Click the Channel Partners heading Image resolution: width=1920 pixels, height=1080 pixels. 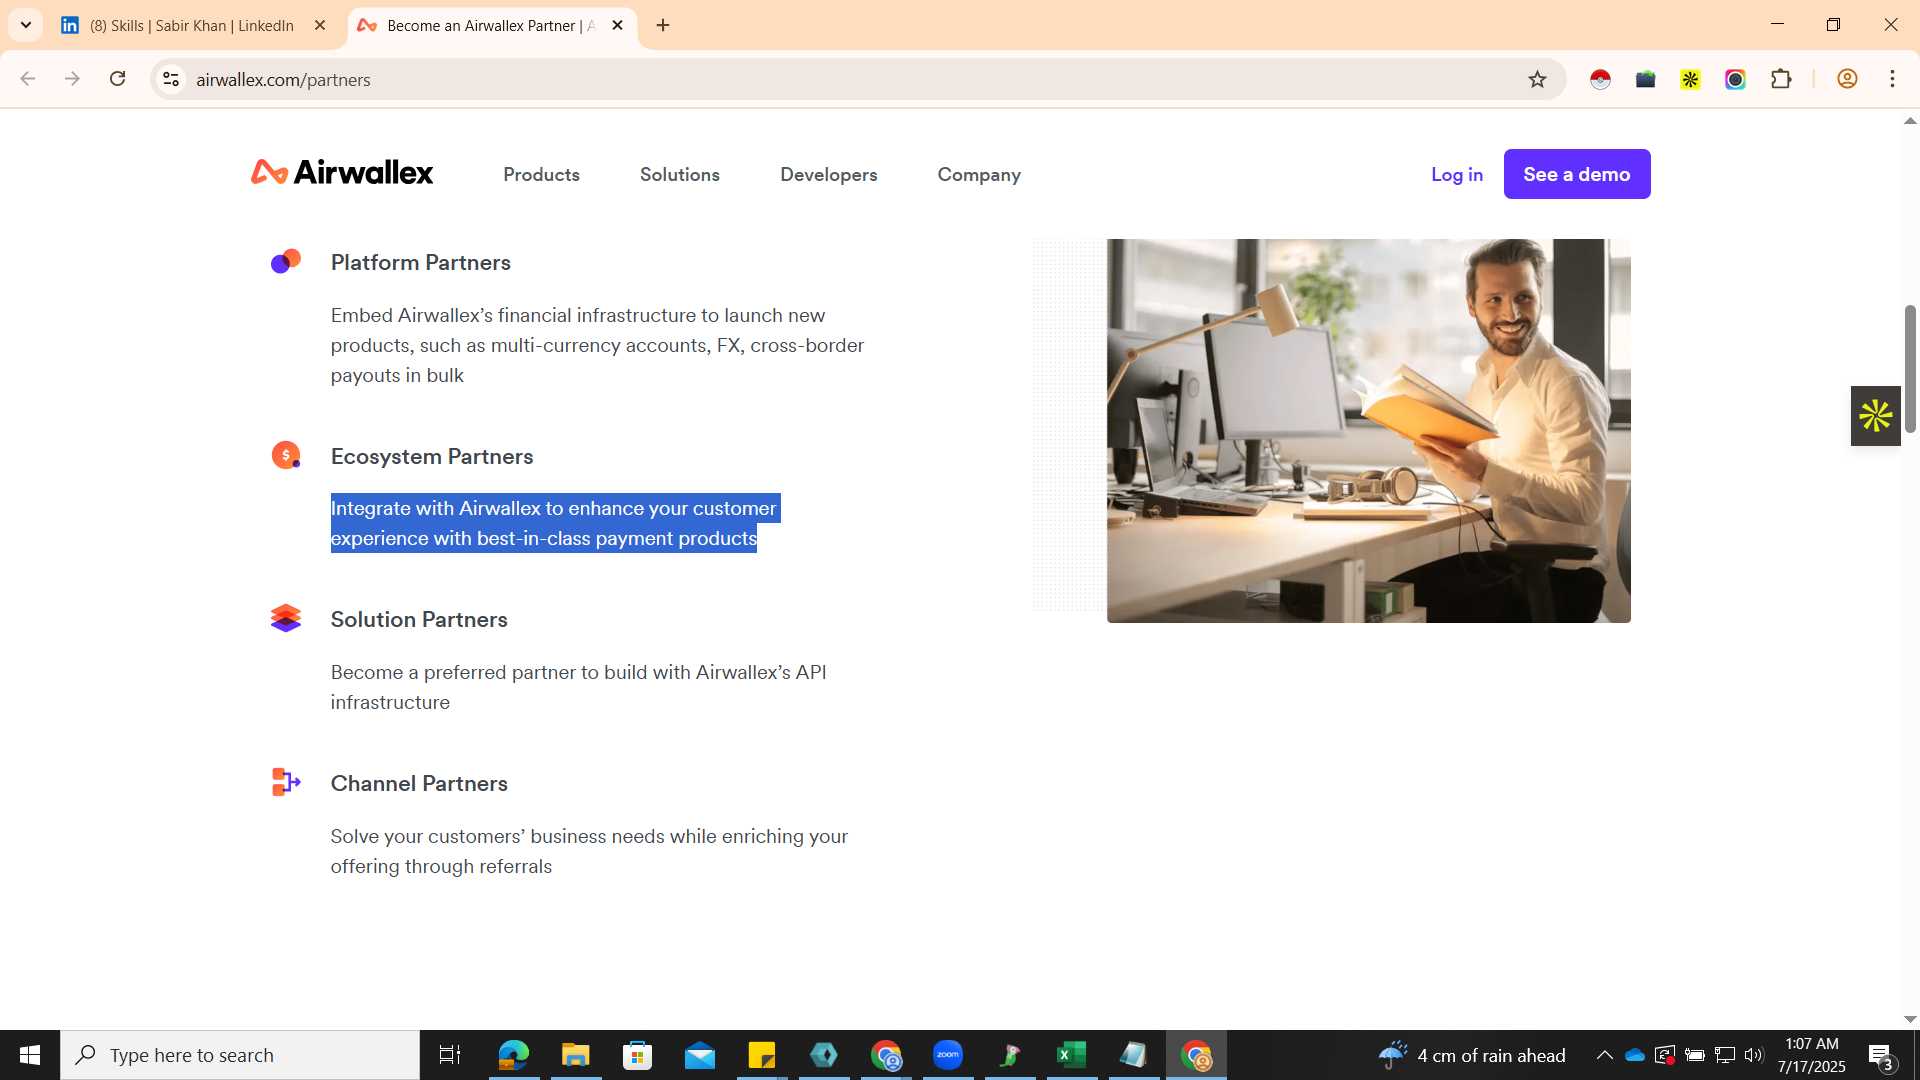click(x=419, y=783)
